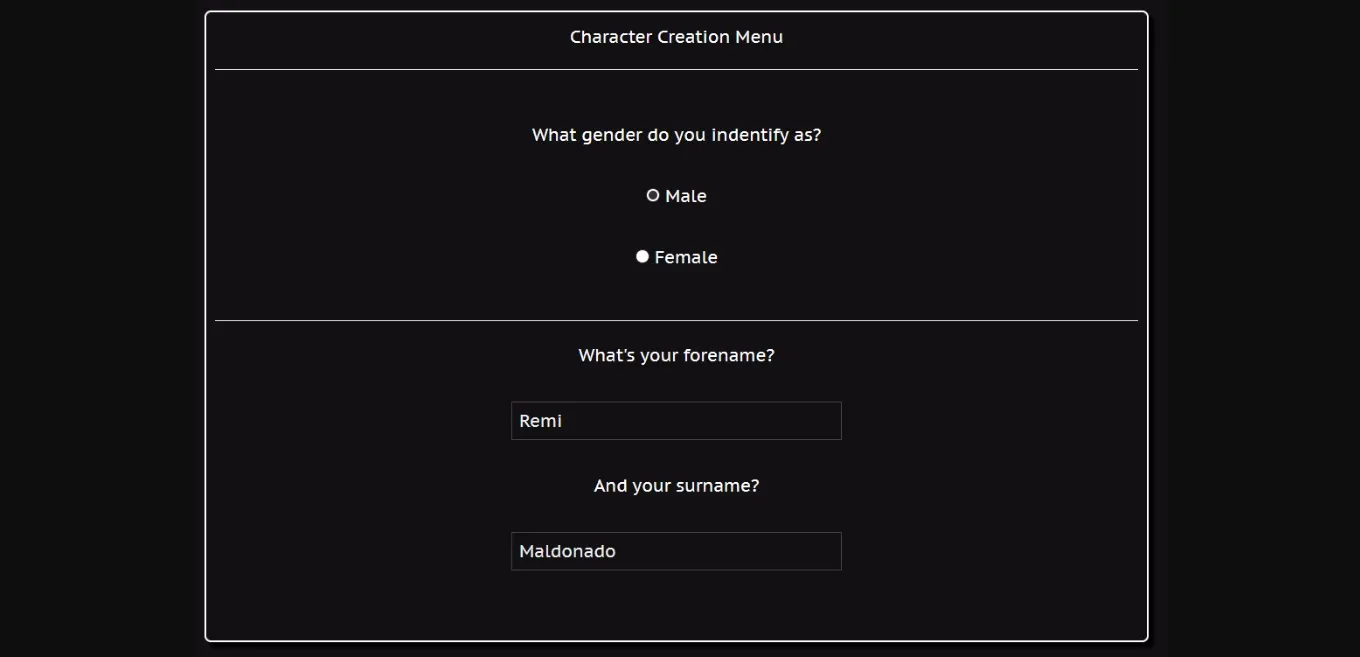This screenshot has height=657, width=1360.
Task: Click the lower divider line
Action: tap(676, 319)
